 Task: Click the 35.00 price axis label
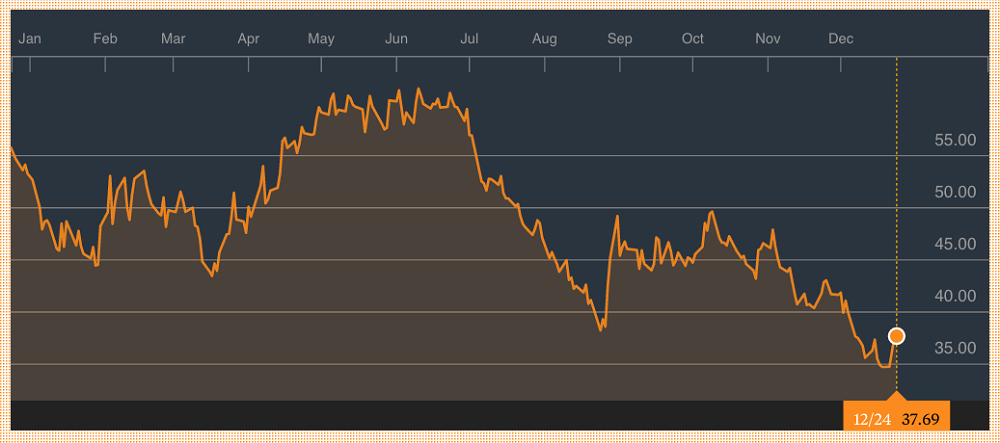(955, 349)
